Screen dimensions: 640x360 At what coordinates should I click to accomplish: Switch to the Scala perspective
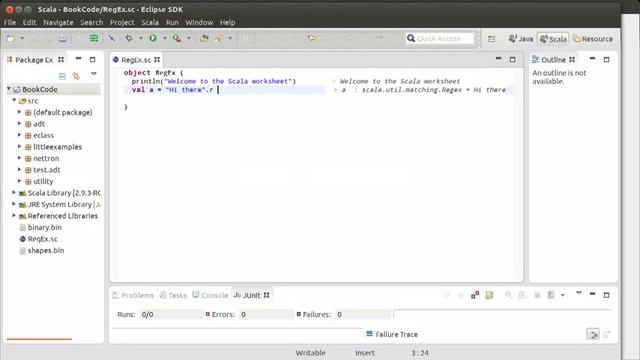click(x=553, y=39)
